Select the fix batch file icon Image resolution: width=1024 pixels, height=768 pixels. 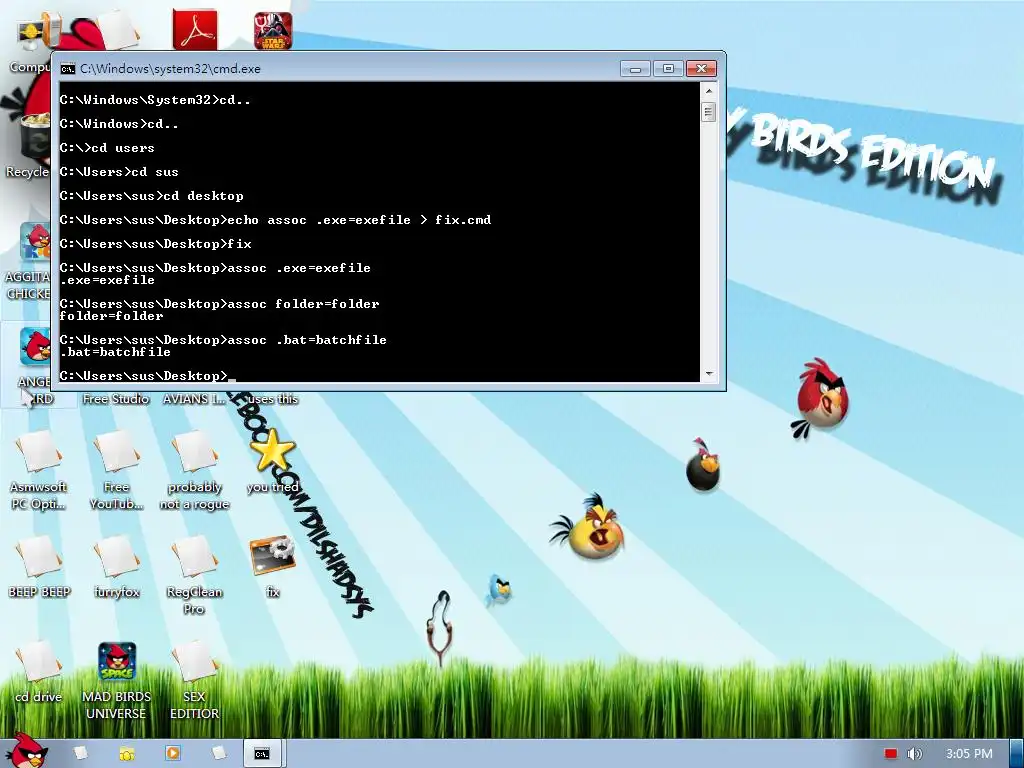coord(273,567)
